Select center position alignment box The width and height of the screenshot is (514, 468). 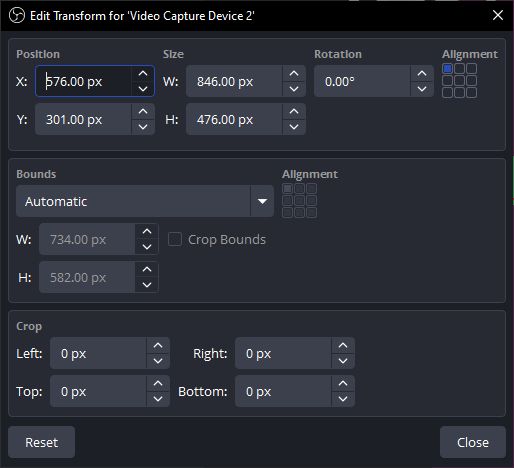coord(459,81)
